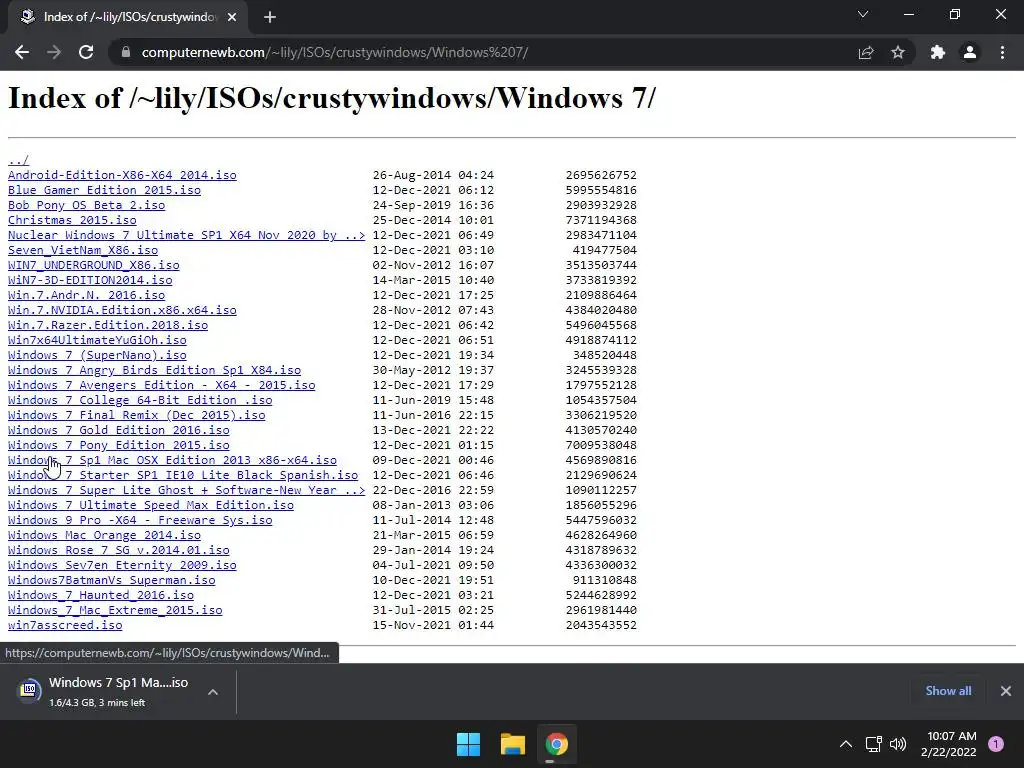Download Christmas 2015.iso
The width and height of the screenshot is (1024, 768).
[x=72, y=220]
